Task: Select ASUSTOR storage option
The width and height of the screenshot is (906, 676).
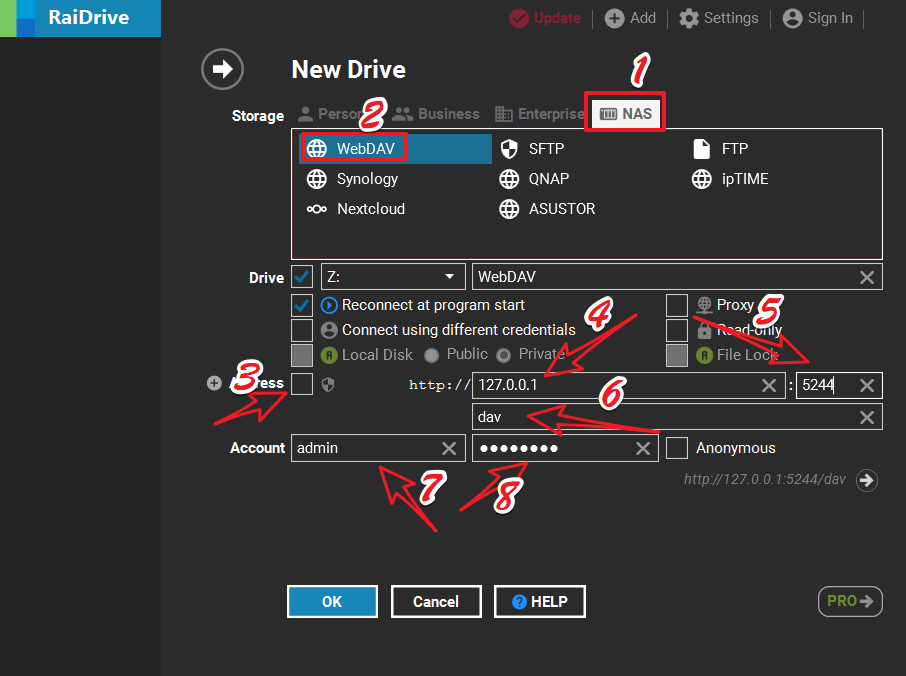Action: pos(547,209)
